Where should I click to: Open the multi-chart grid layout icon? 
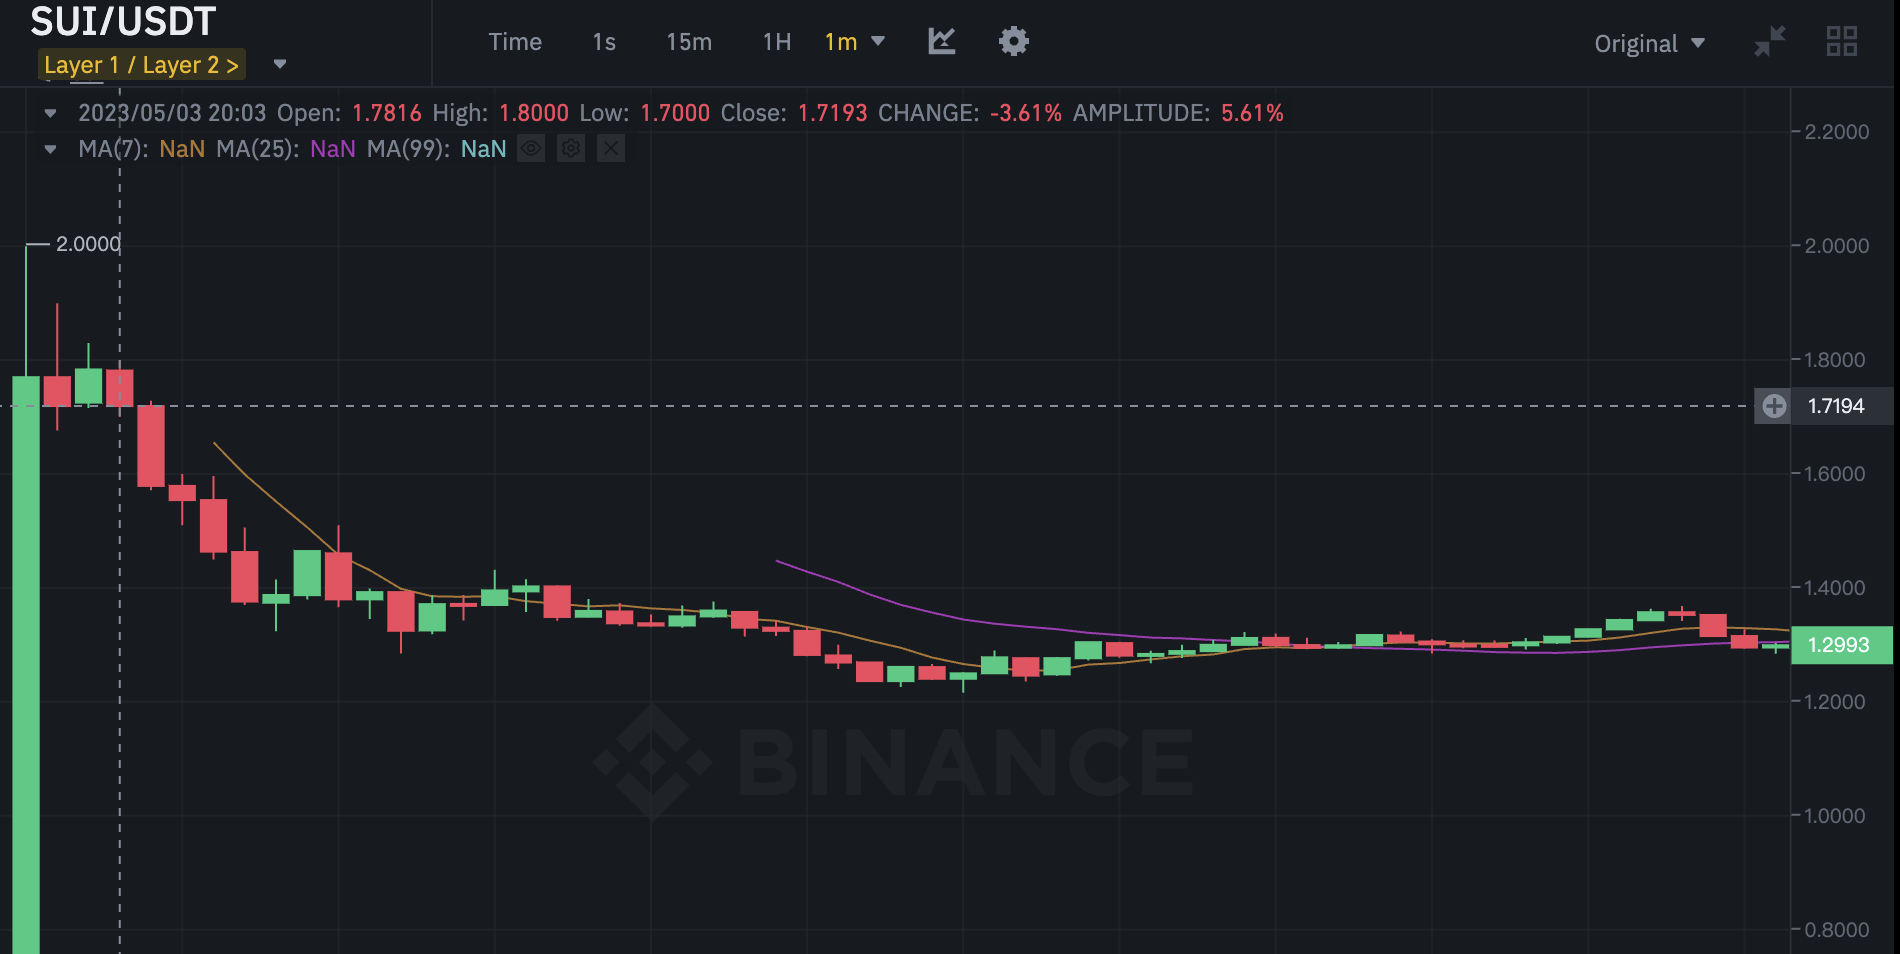click(1842, 42)
